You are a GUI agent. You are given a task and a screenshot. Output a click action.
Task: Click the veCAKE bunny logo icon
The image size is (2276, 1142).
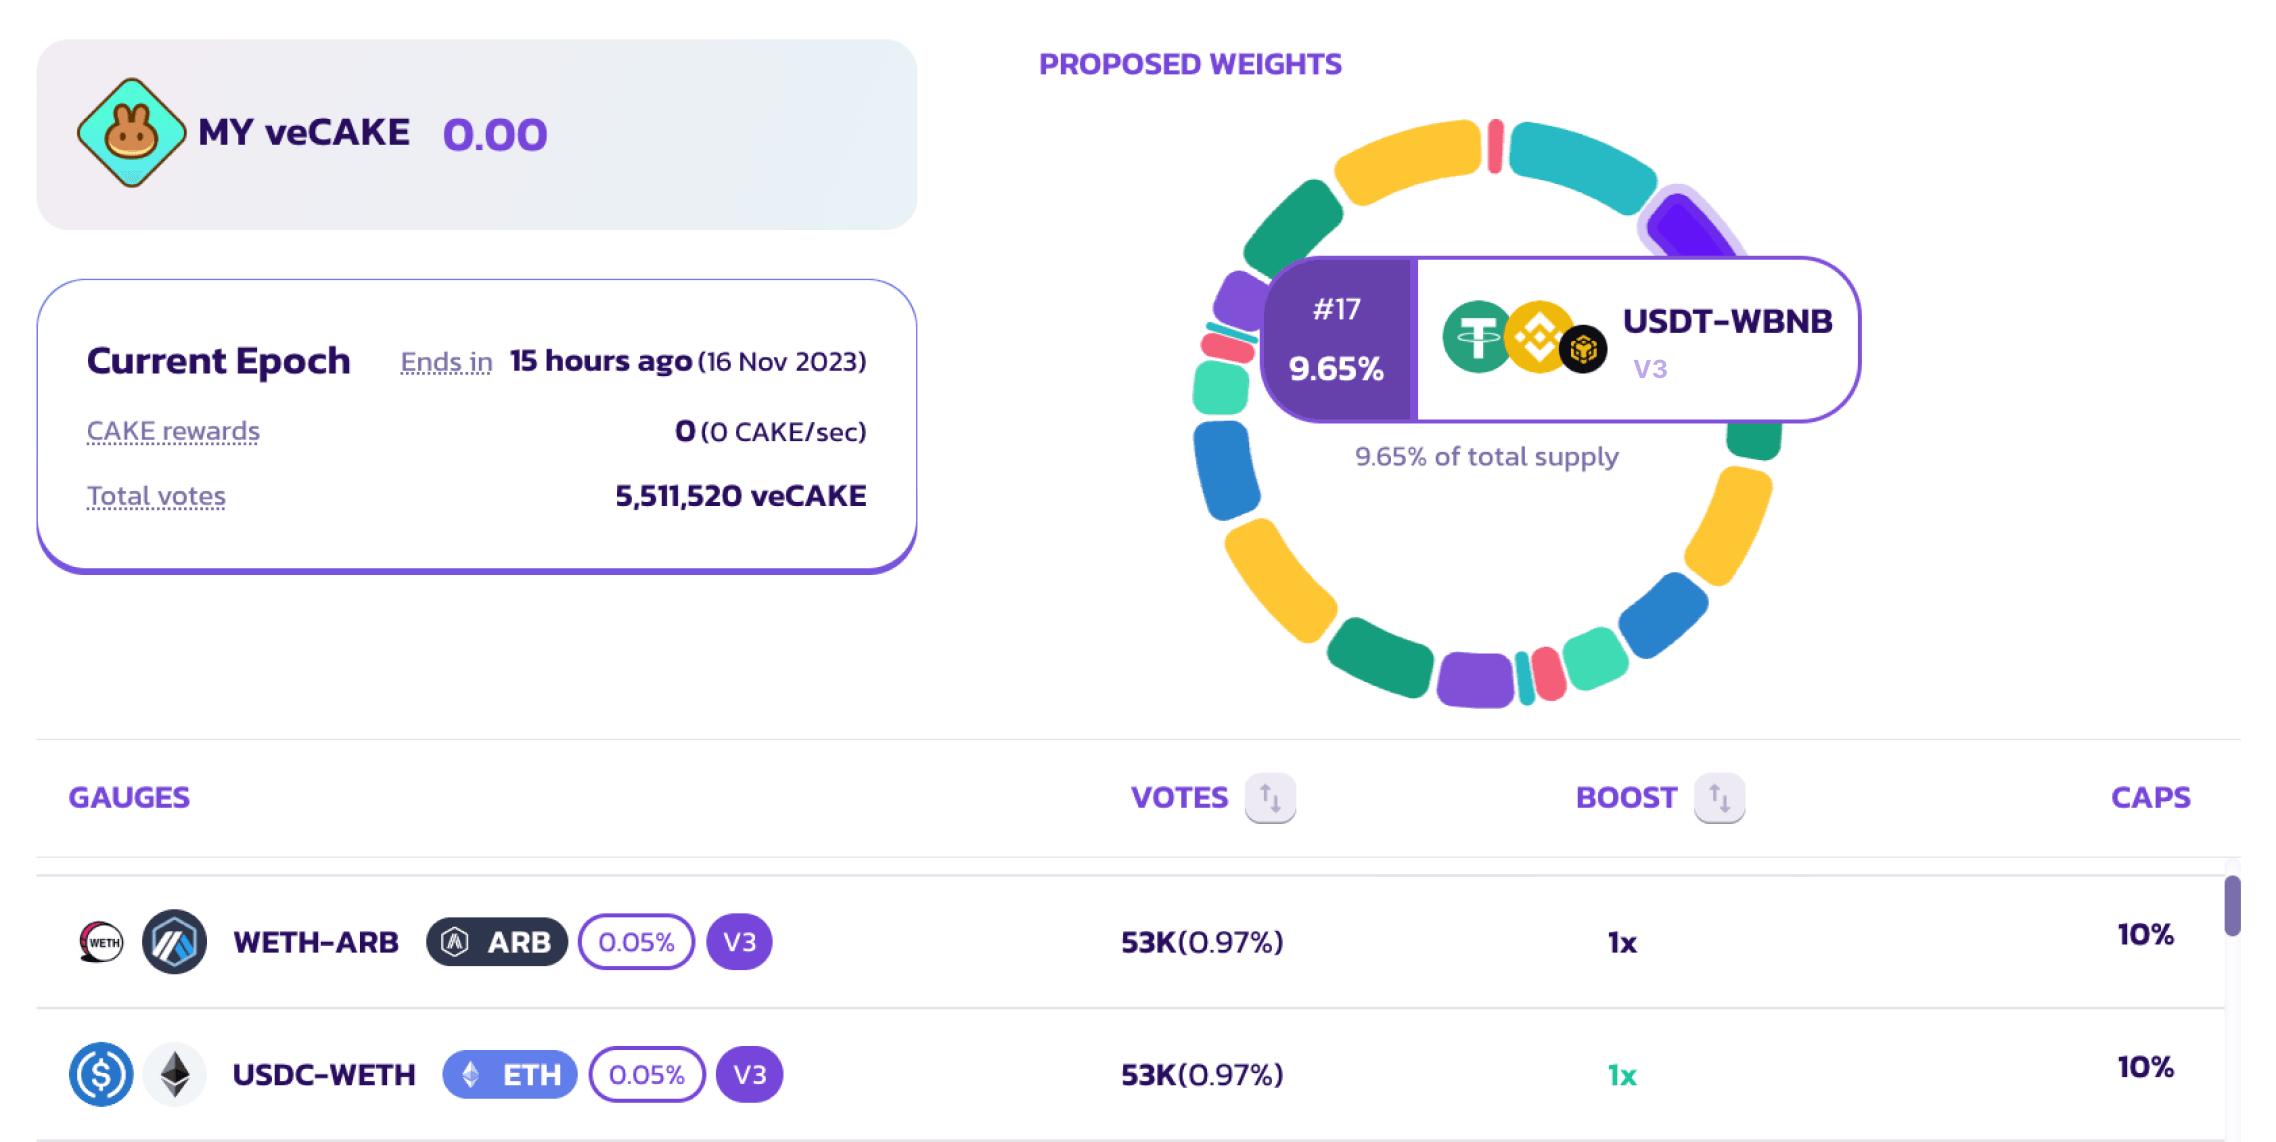pos(131,133)
